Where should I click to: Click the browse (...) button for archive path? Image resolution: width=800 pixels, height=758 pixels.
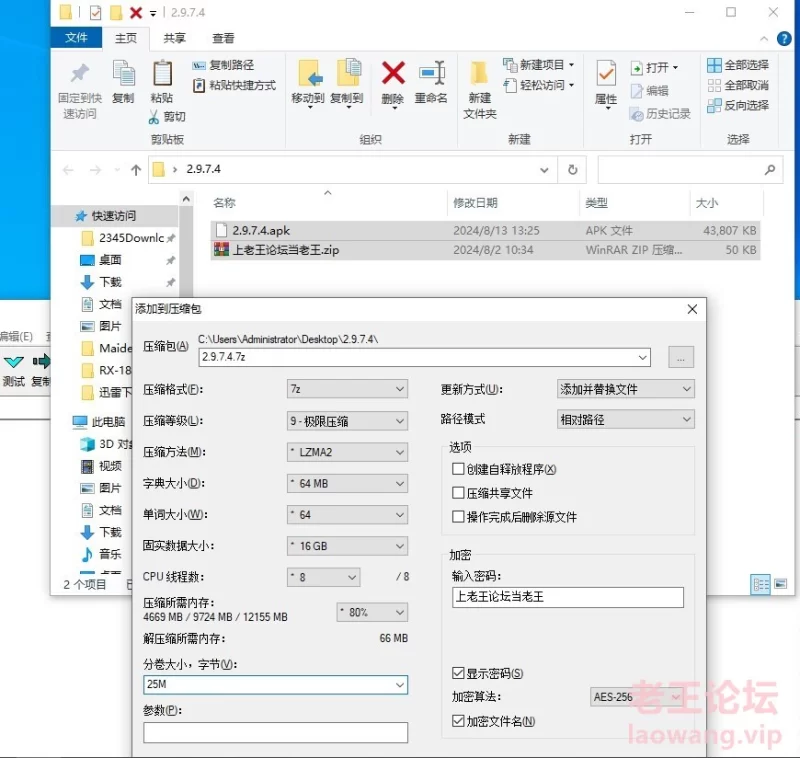click(681, 357)
